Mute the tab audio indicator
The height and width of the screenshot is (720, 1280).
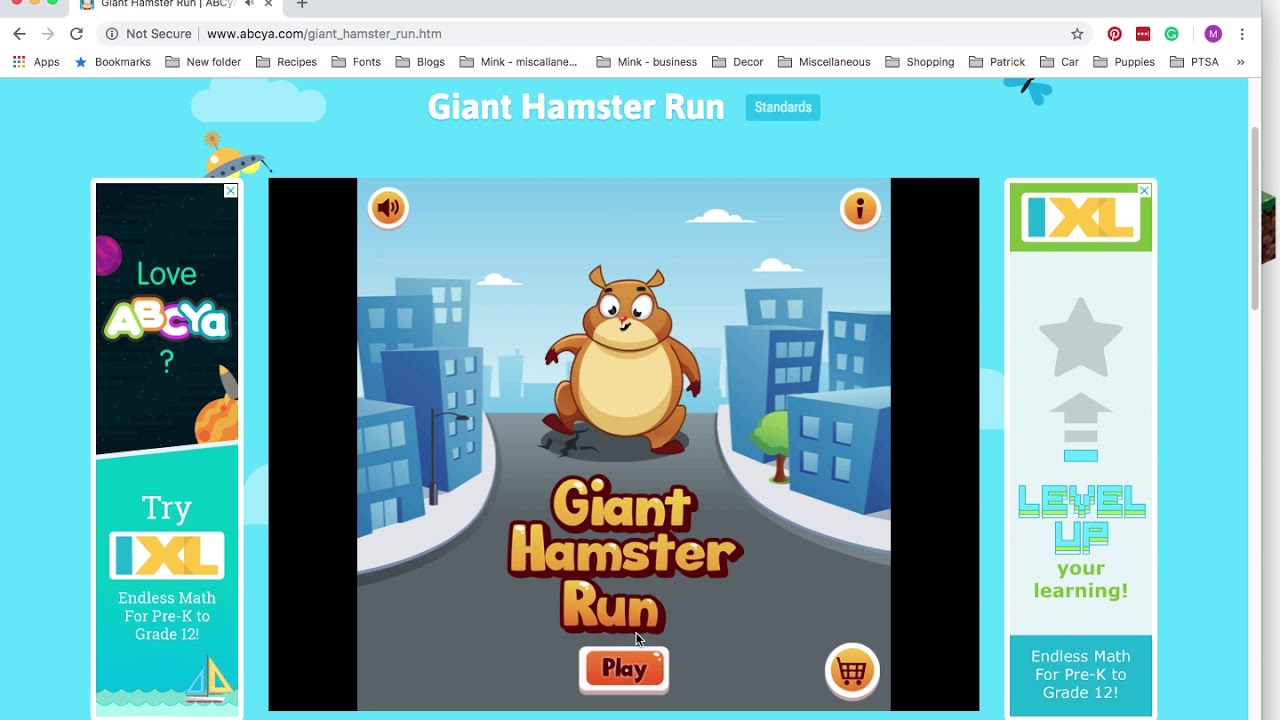[249, 4]
